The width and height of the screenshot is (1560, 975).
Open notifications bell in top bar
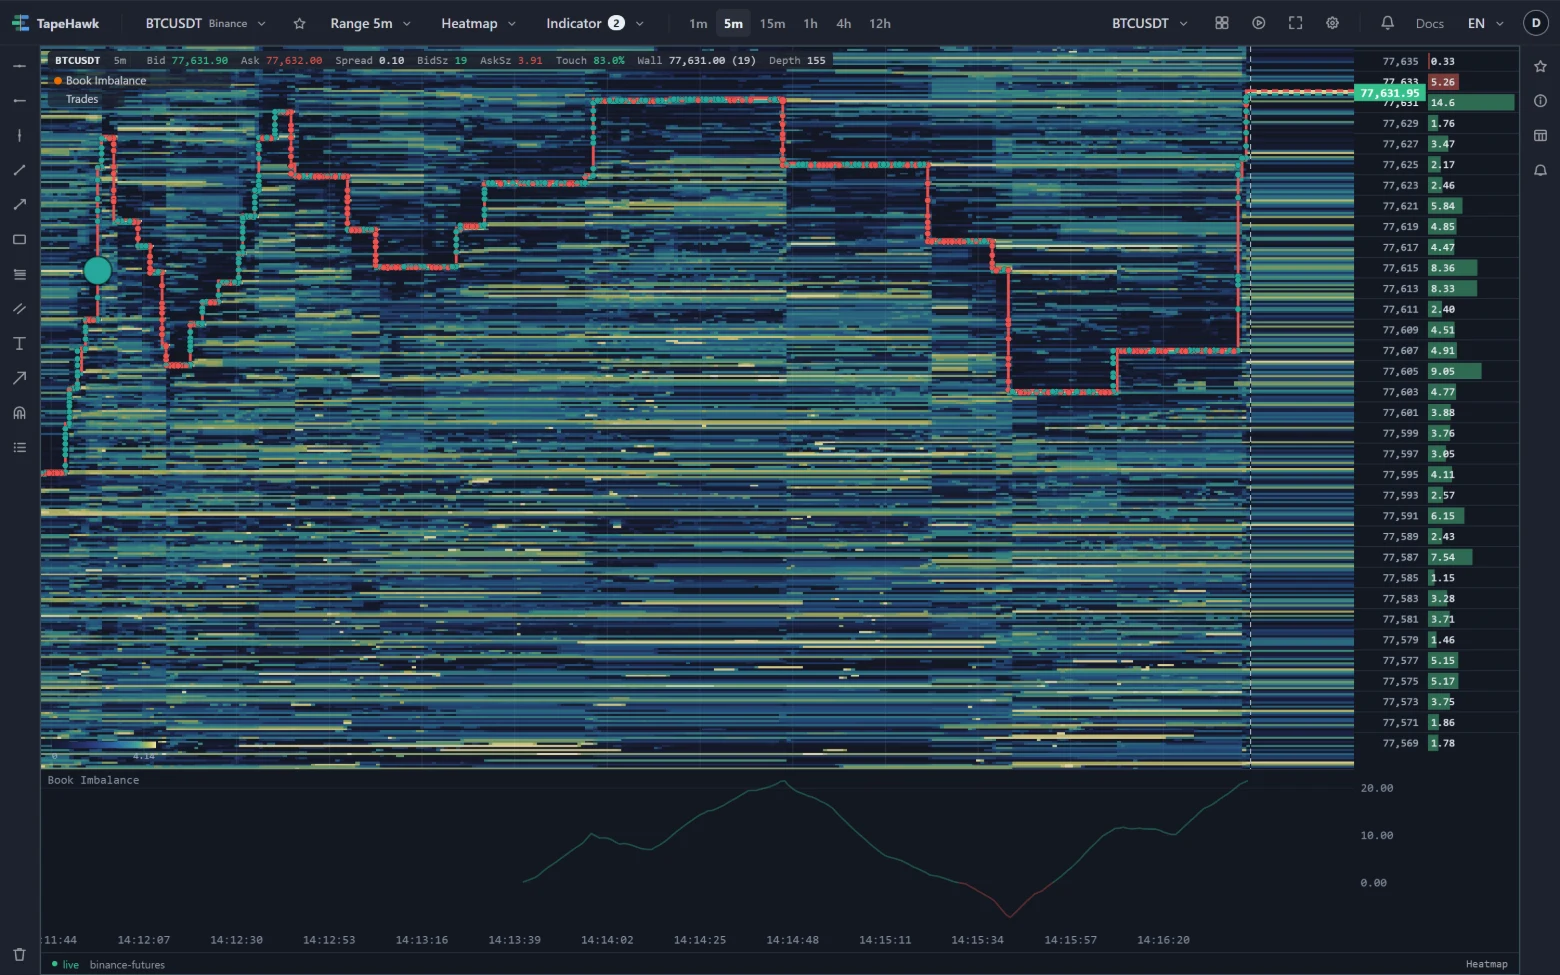1387,23
